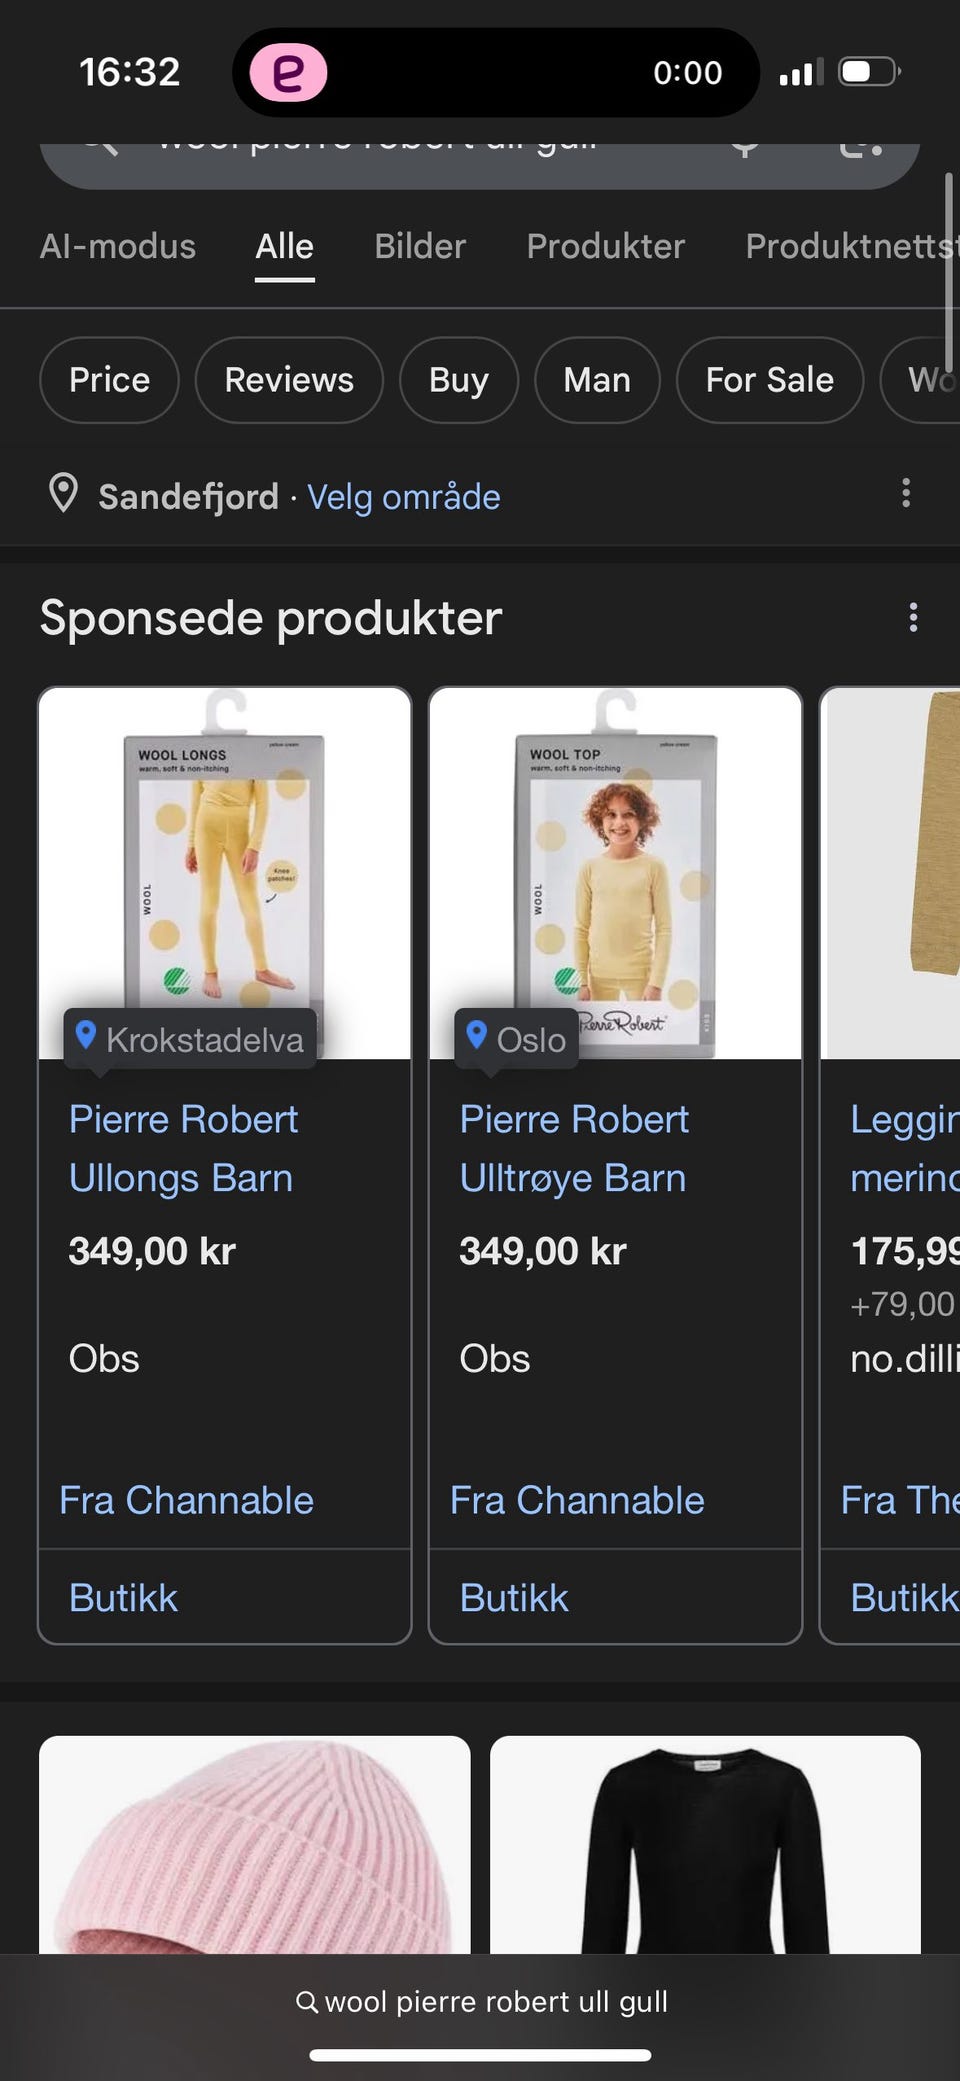The width and height of the screenshot is (960, 2081).
Task: Select the Reviews filter chip
Action: point(289,380)
